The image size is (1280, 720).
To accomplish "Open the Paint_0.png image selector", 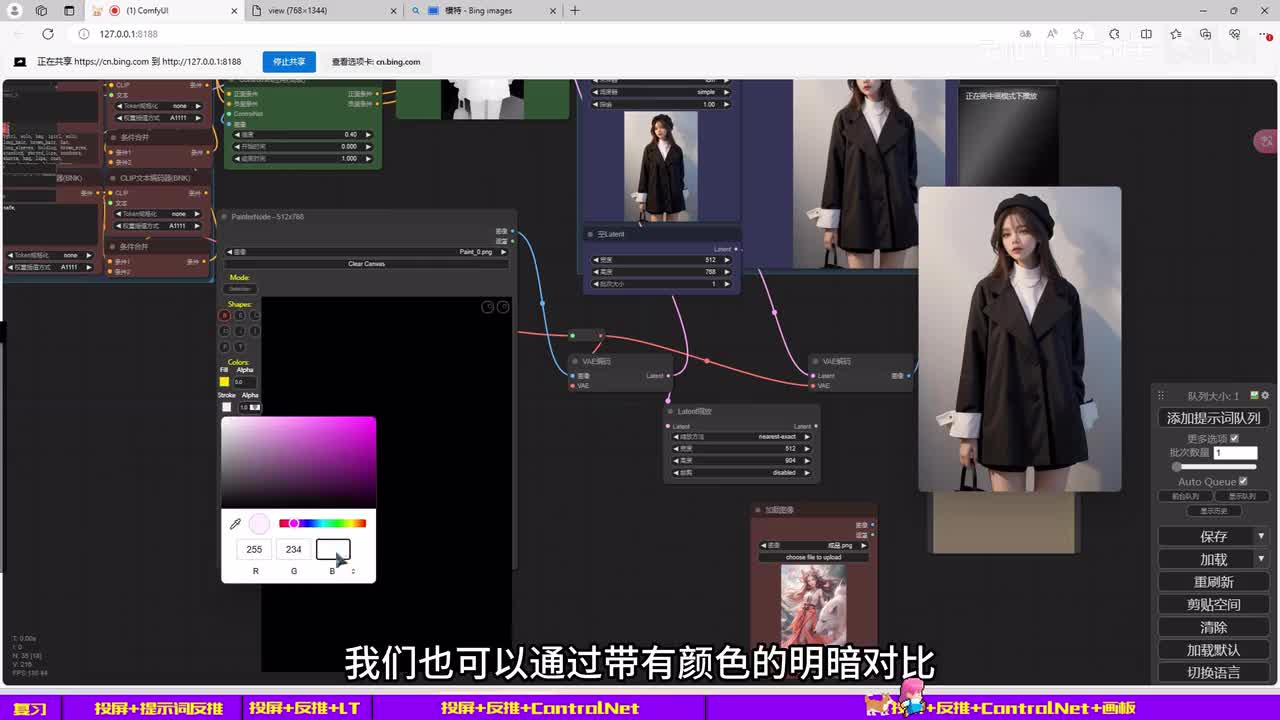I will click(367, 252).
